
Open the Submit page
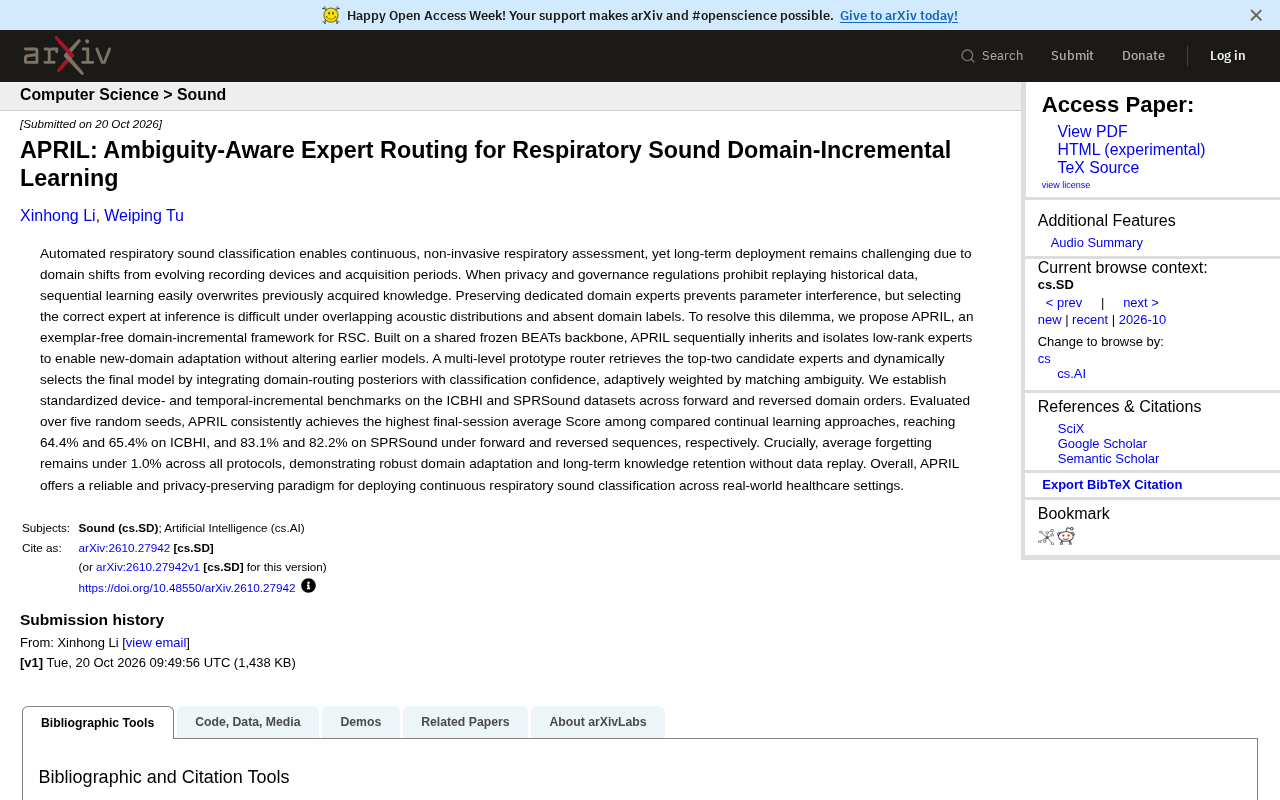click(1072, 56)
